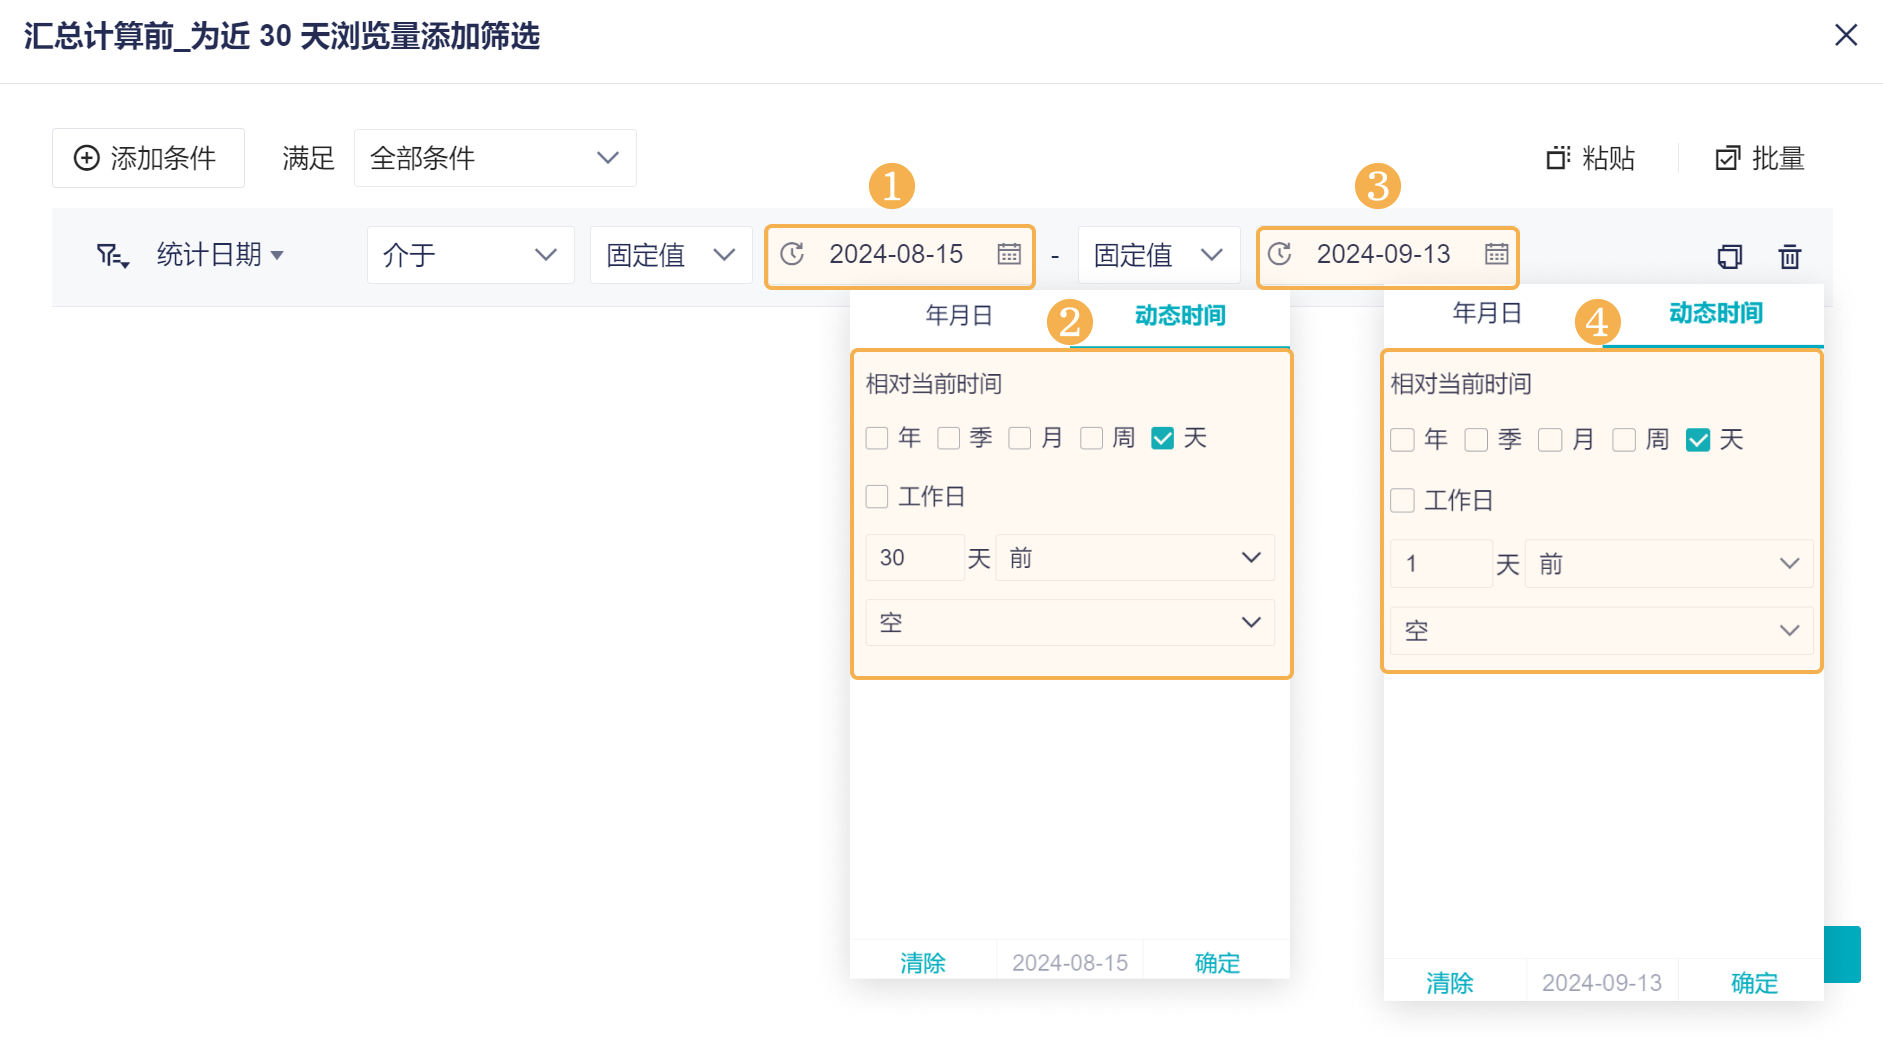
Task: Click the 2024-08-15 start date input
Action: (x=899, y=256)
